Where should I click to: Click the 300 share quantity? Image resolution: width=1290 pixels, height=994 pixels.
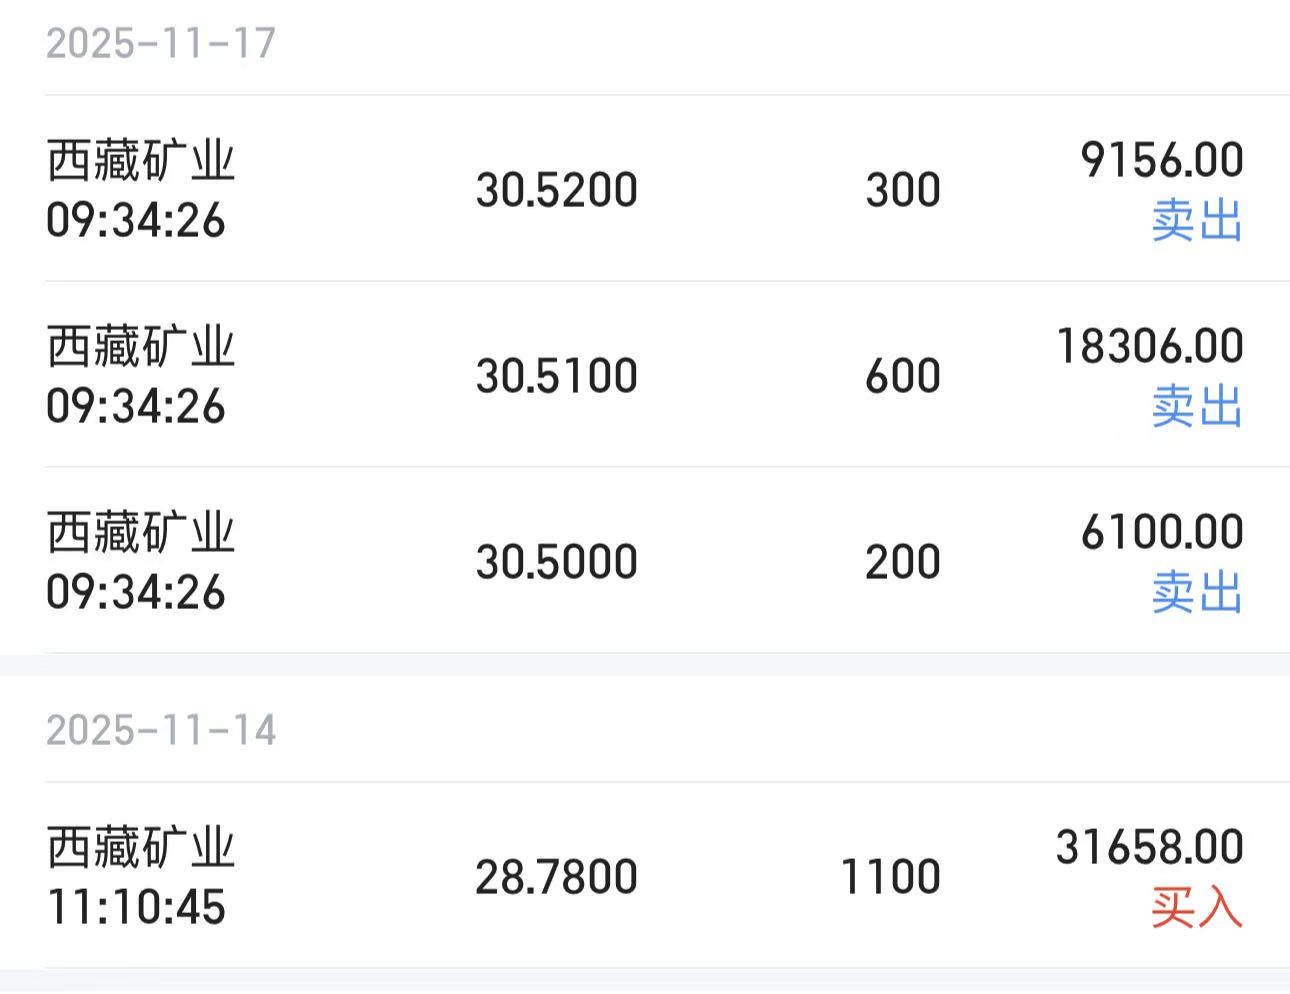[x=902, y=190]
